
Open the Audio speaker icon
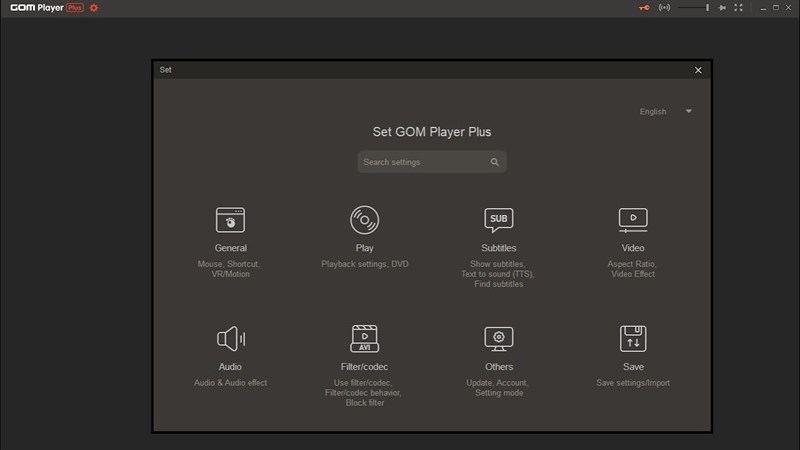click(231, 338)
